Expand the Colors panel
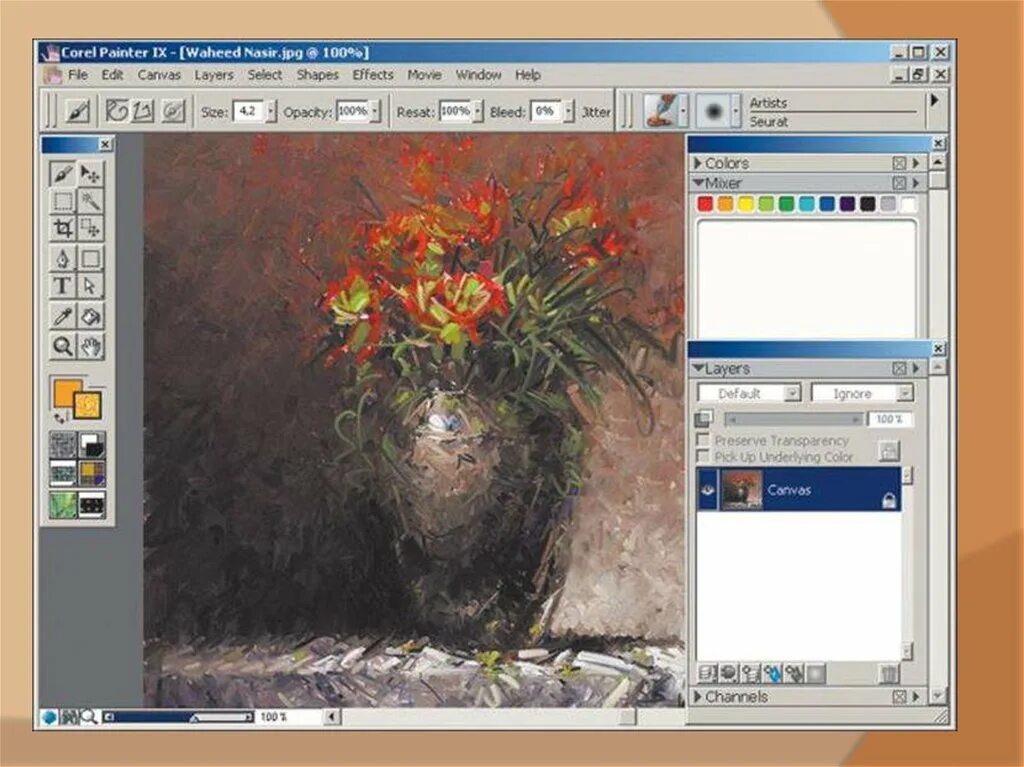 pos(697,163)
